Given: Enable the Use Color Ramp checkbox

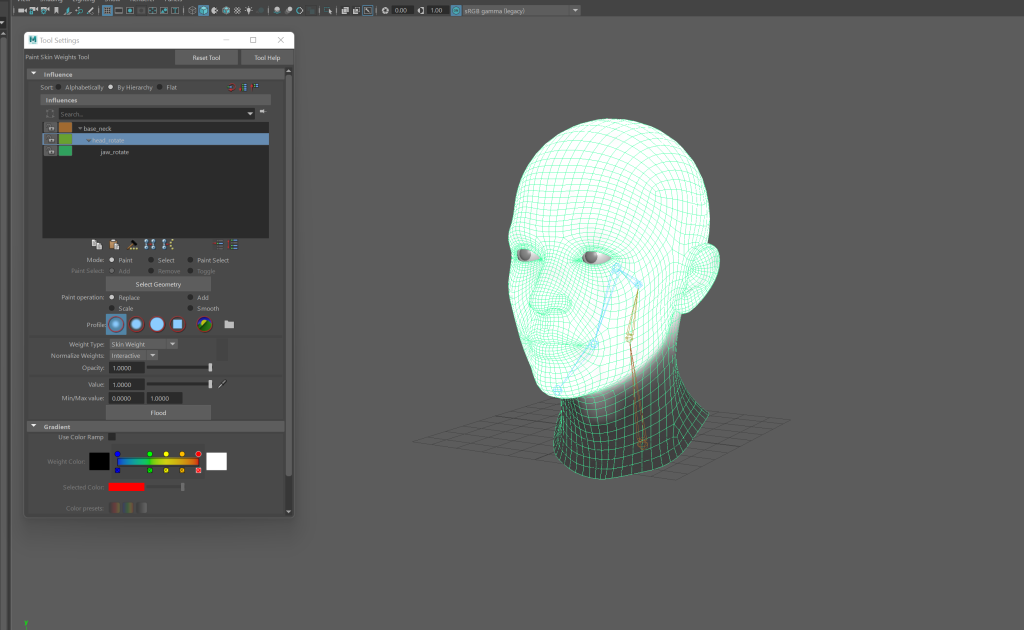Looking at the screenshot, I should click(x=112, y=437).
